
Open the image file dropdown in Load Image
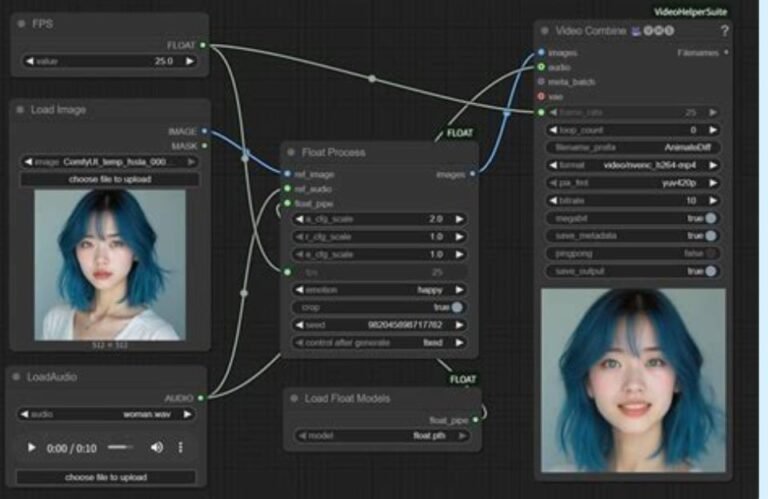110,162
